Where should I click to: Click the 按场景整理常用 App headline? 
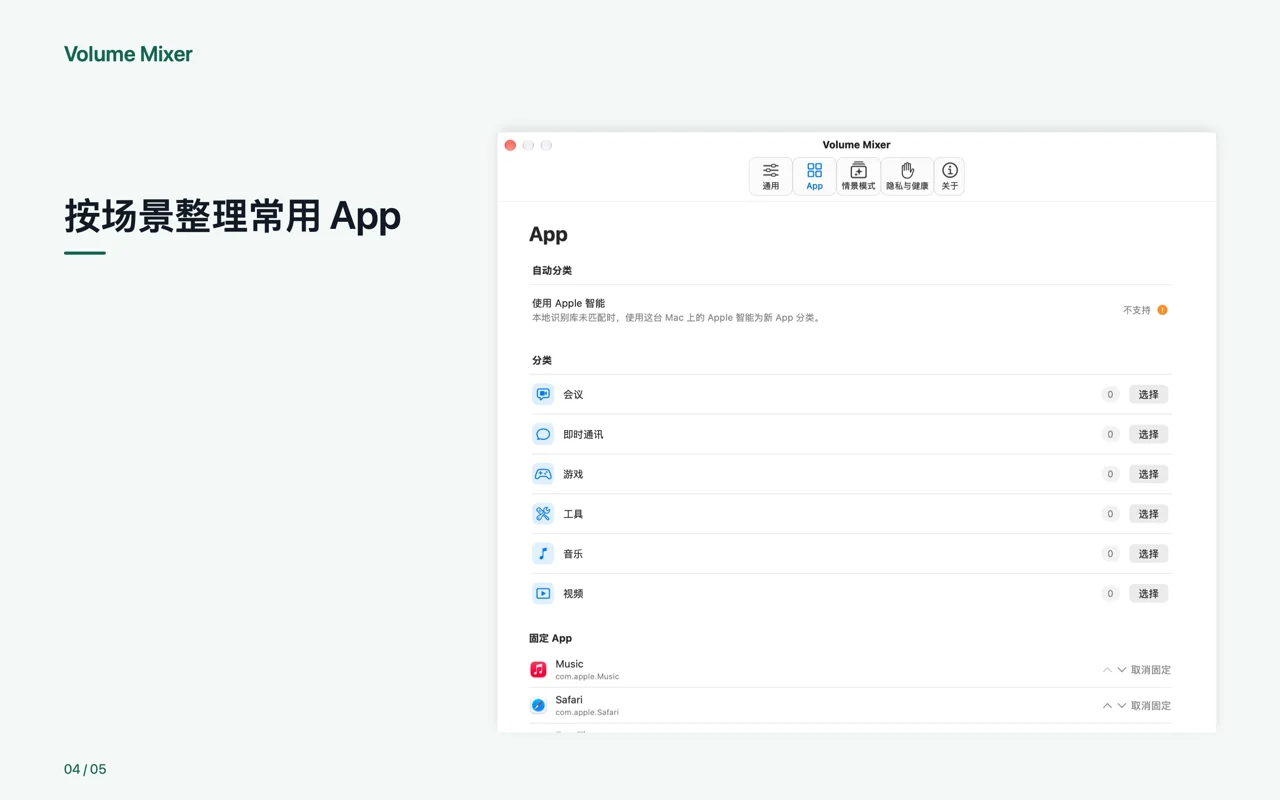(x=232, y=216)
